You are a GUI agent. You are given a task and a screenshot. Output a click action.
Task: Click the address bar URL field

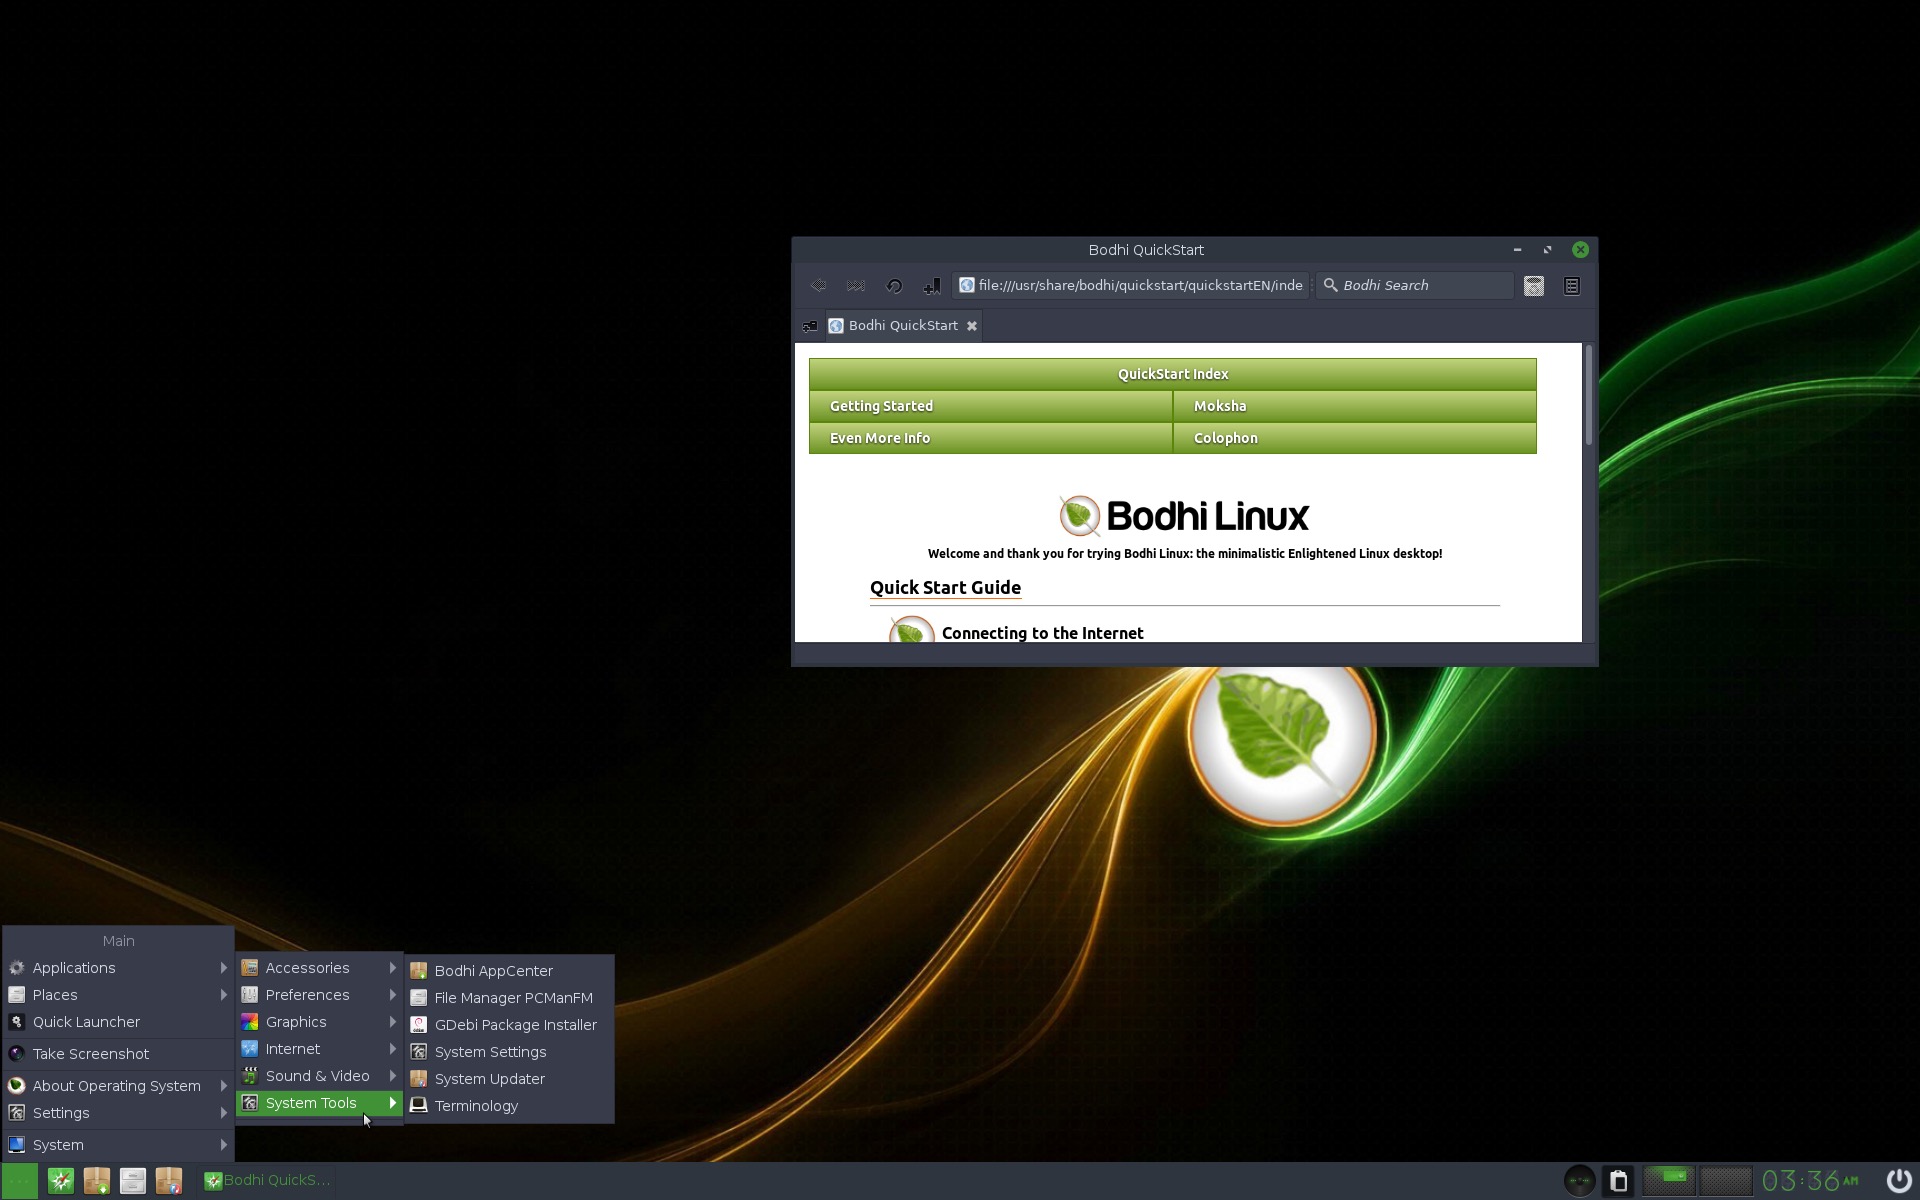click(1131, 286)
